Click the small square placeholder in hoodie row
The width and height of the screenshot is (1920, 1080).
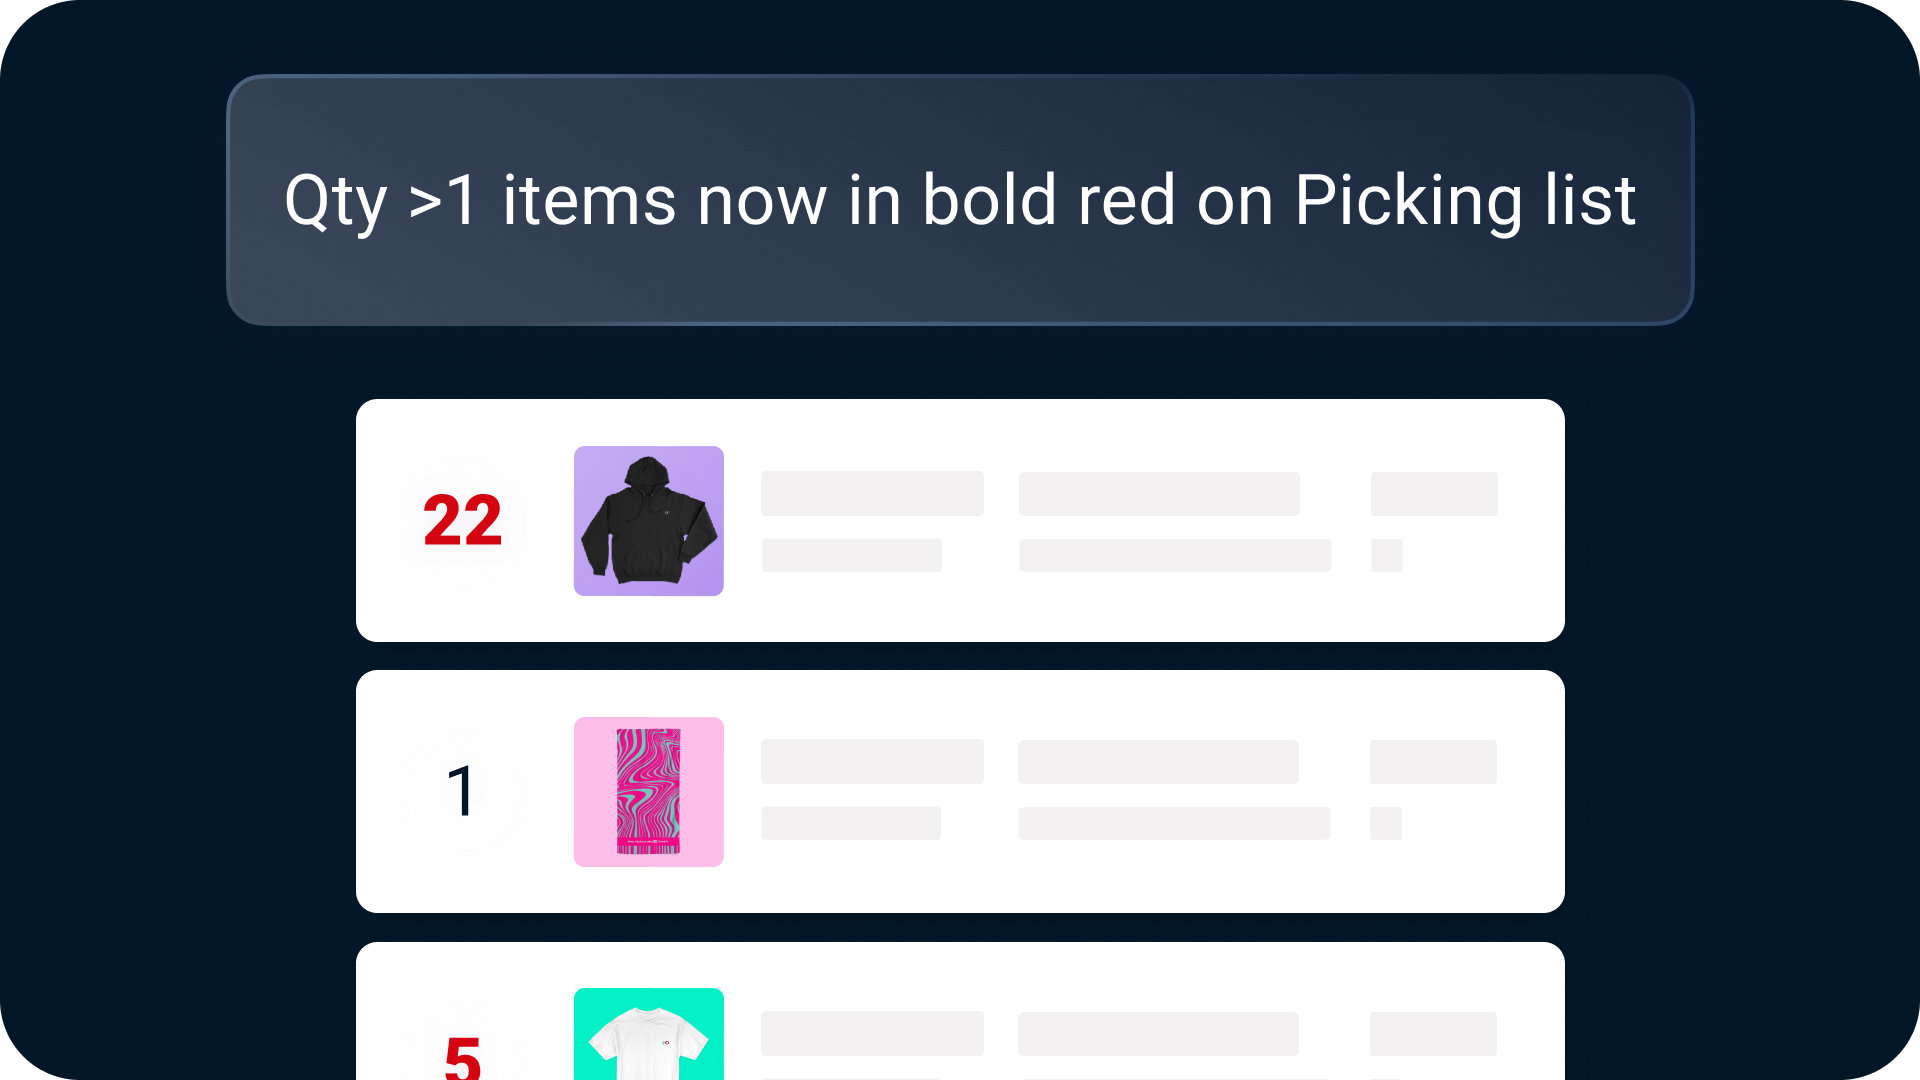tap(1387, 555)
